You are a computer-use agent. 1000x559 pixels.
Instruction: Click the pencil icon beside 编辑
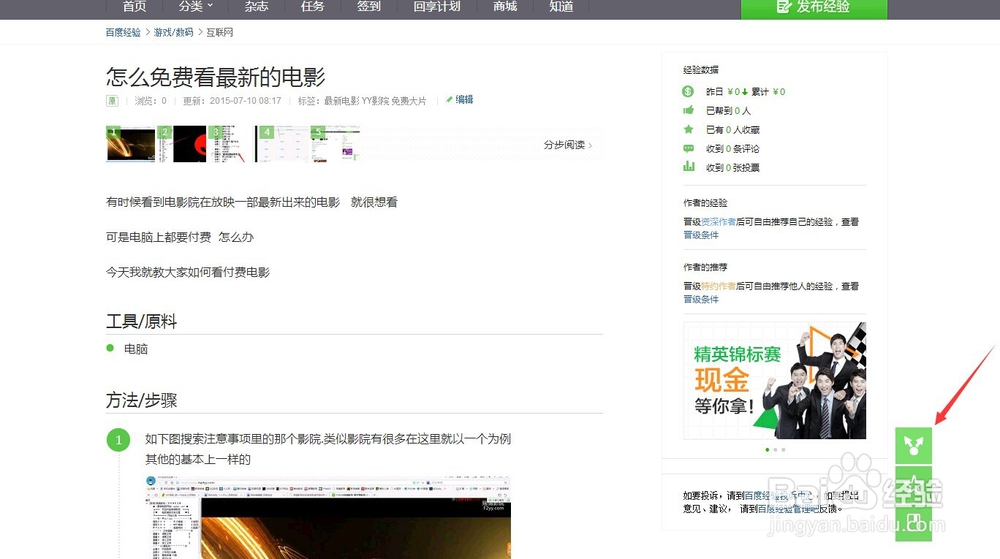[x=449, y=99]
